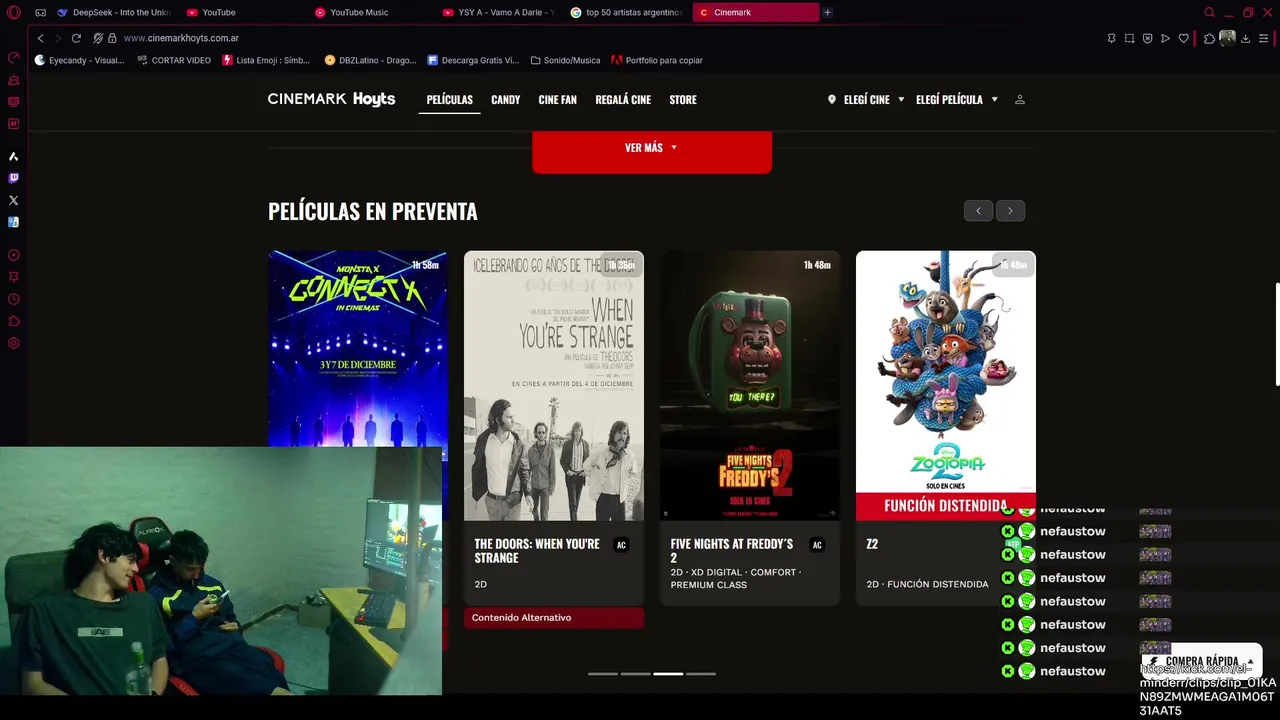Screen dimensions: 1280x720
Task: Open the Zootopia 2 poster
Action: [x=946, y=385]
